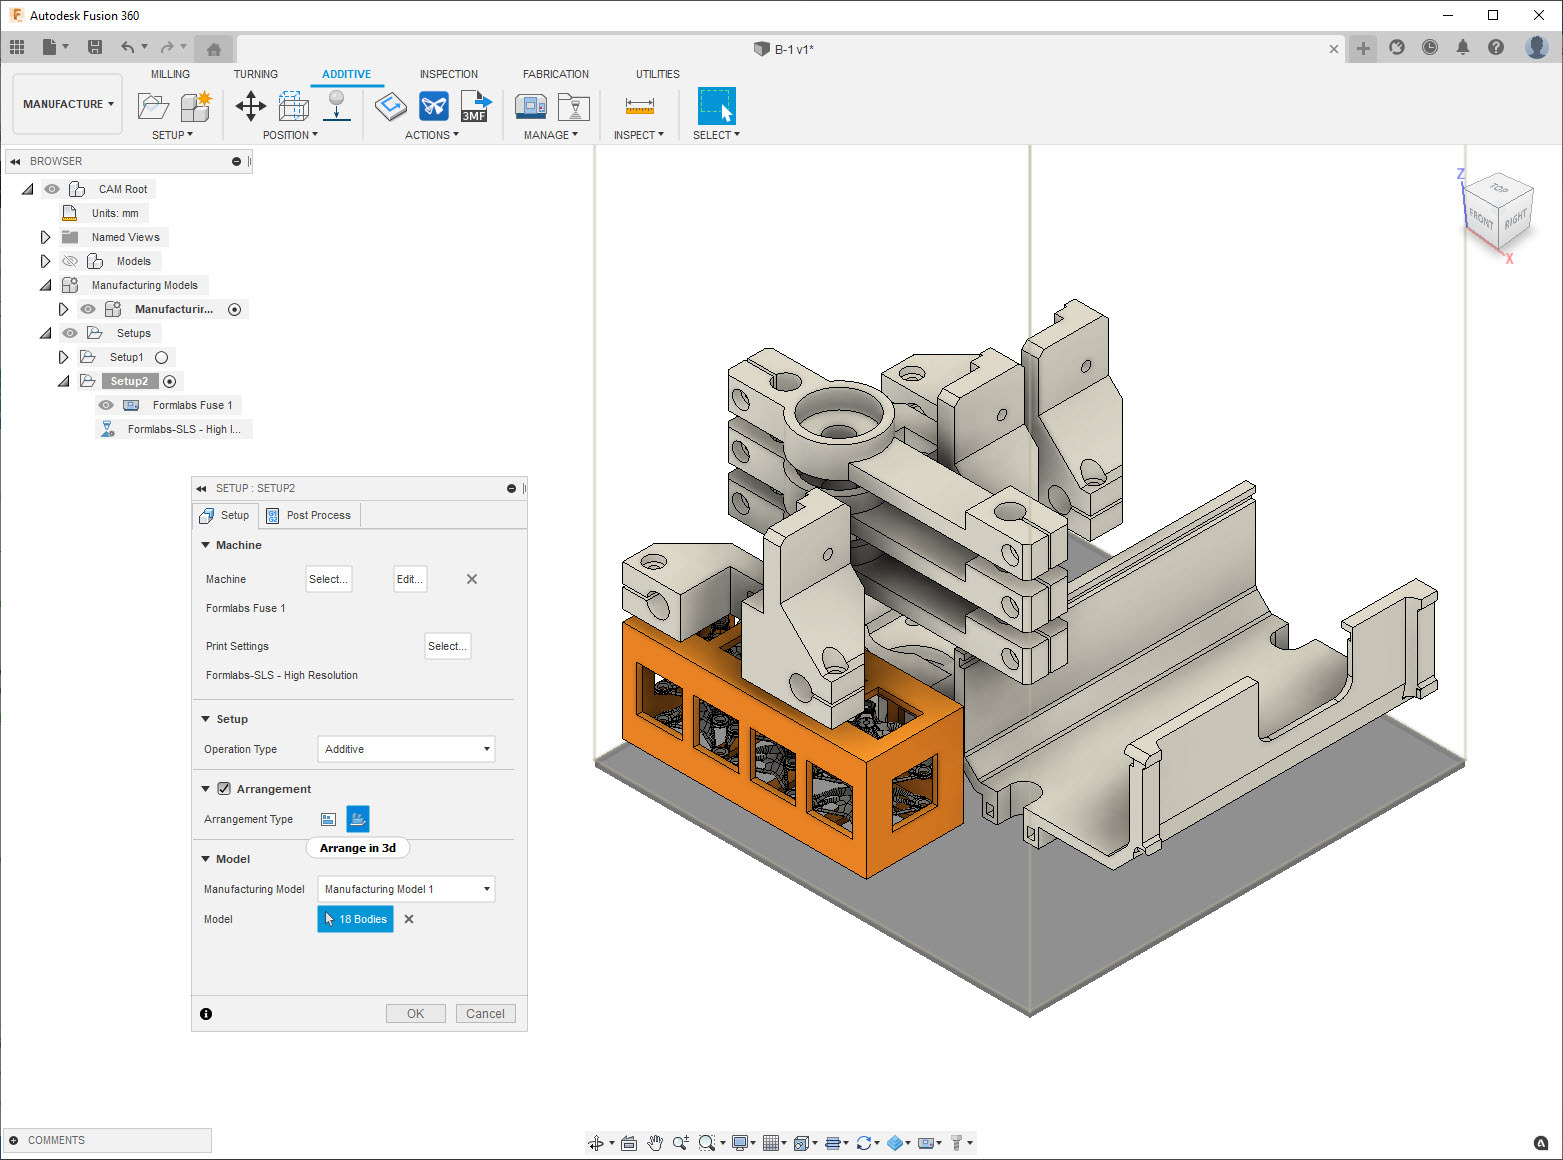Click the Select tool icon
Image resolution: width=1563 pixels, height=1160 pixels.
click(716, 106)
